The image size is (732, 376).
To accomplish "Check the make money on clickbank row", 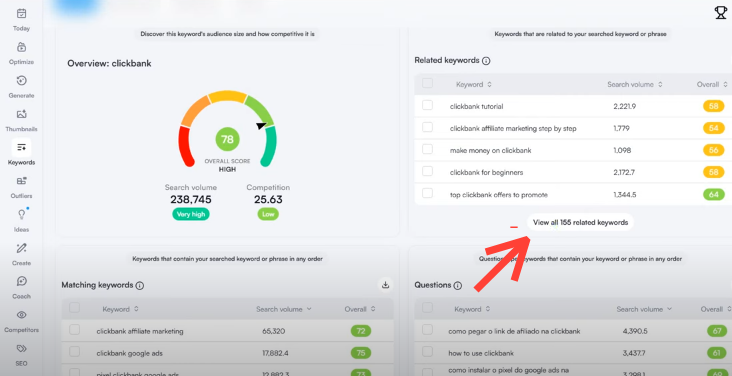I will 427,149.
